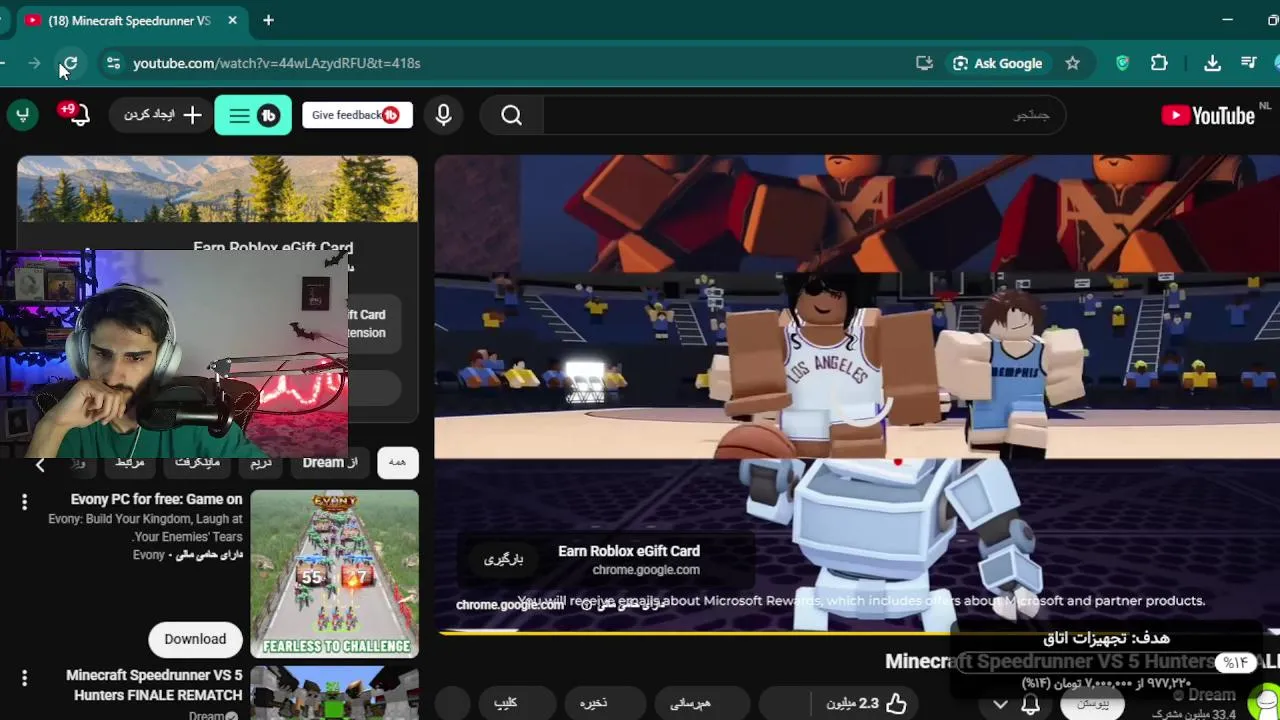Screen dimensions: 1280x720
Task: Click the YouTube logo
Action: pyautogui.click(x=1208, y=116)
